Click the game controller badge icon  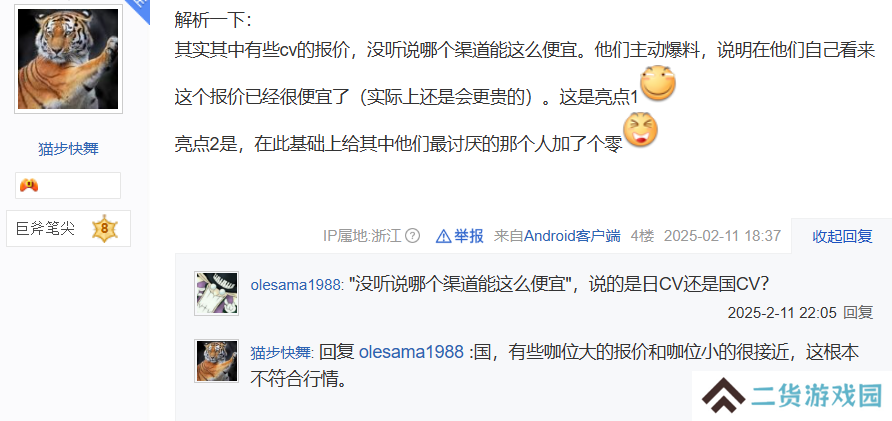pyautogui.click(x=29, y=185)
